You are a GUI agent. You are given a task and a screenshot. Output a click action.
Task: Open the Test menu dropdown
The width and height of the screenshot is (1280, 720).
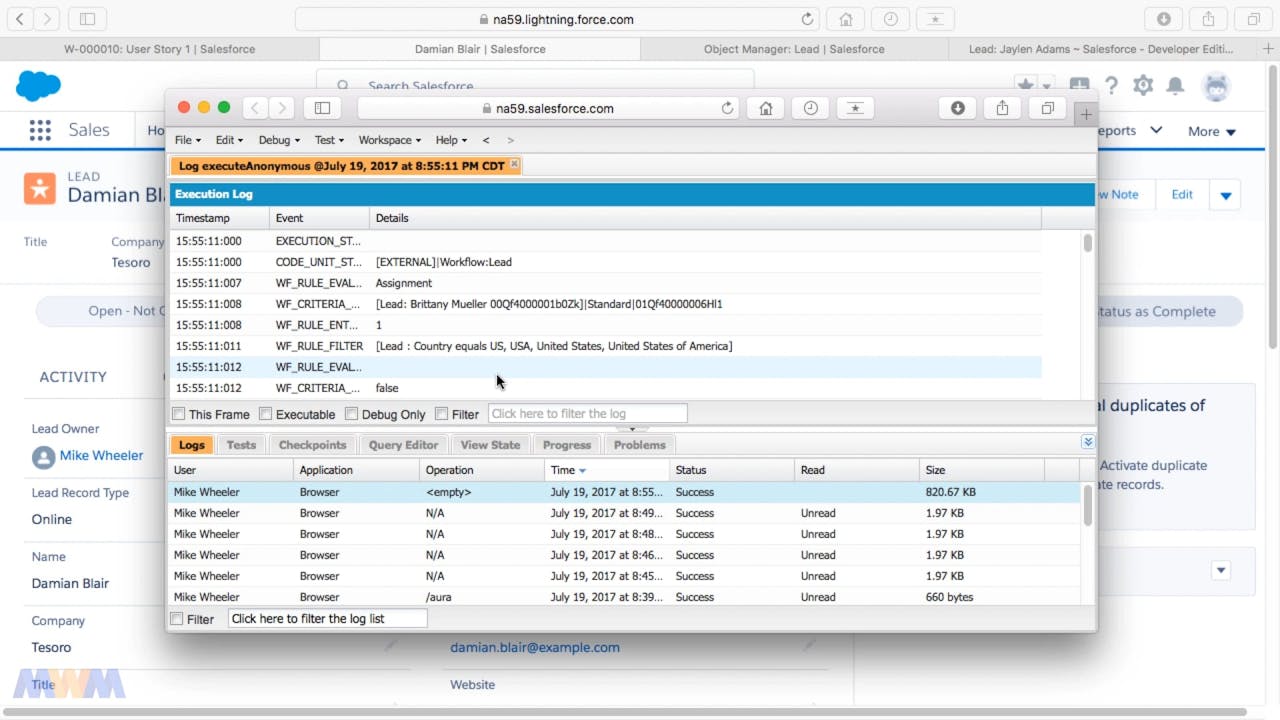(329, 140)
